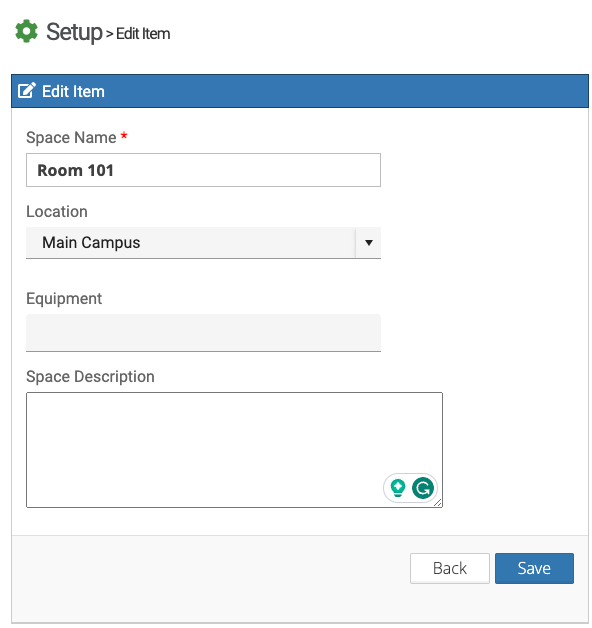Viewport: 592px width, 628px height.
Task: Expand the Location dropdown arrow
Action: [x=368, y=243]
